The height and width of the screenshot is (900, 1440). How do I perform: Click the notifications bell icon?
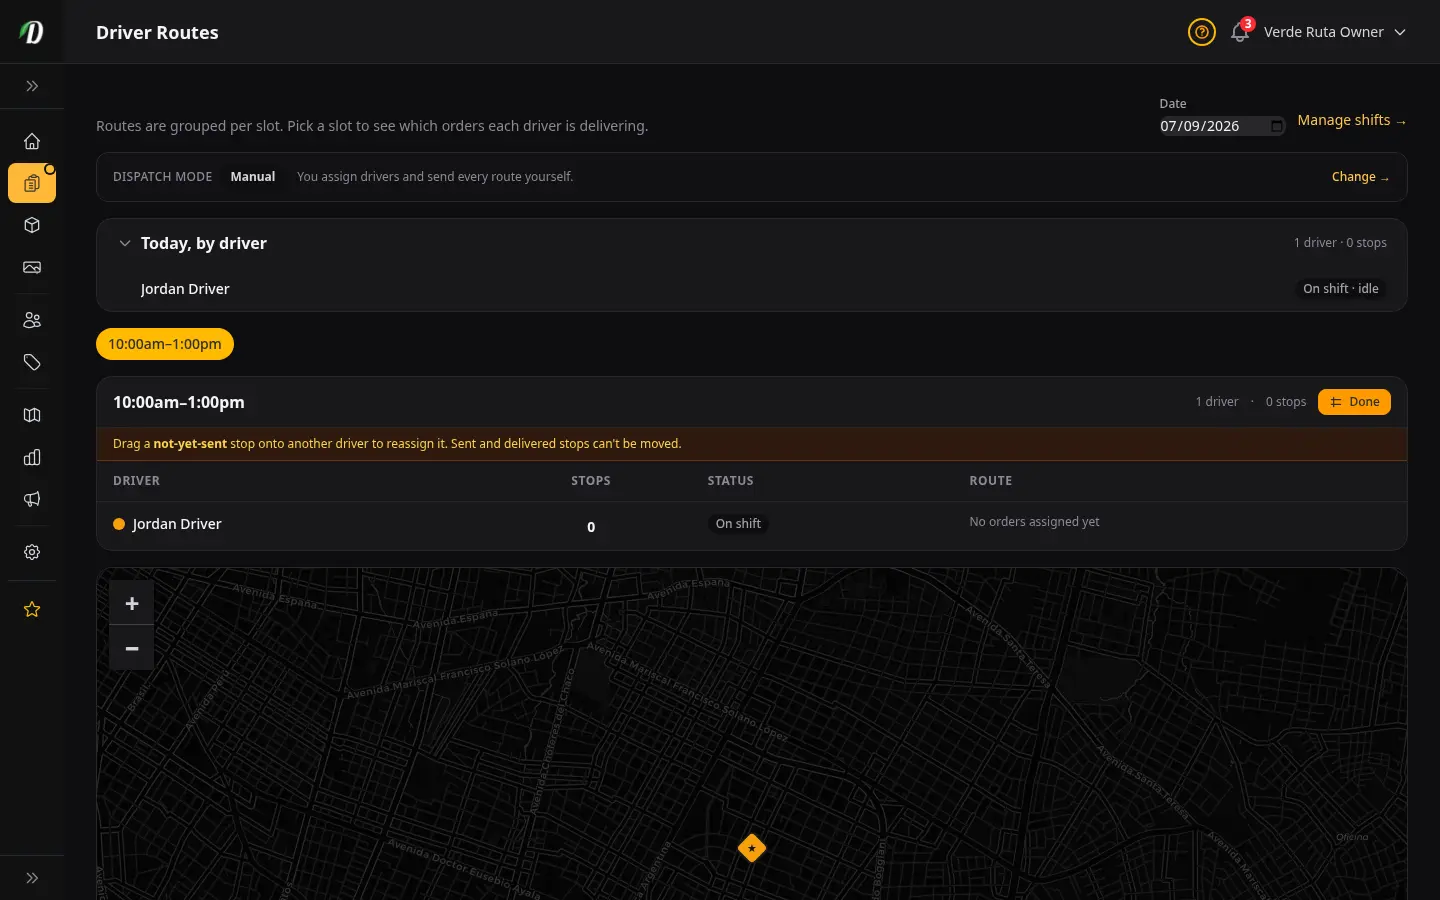click(1240, 32)
